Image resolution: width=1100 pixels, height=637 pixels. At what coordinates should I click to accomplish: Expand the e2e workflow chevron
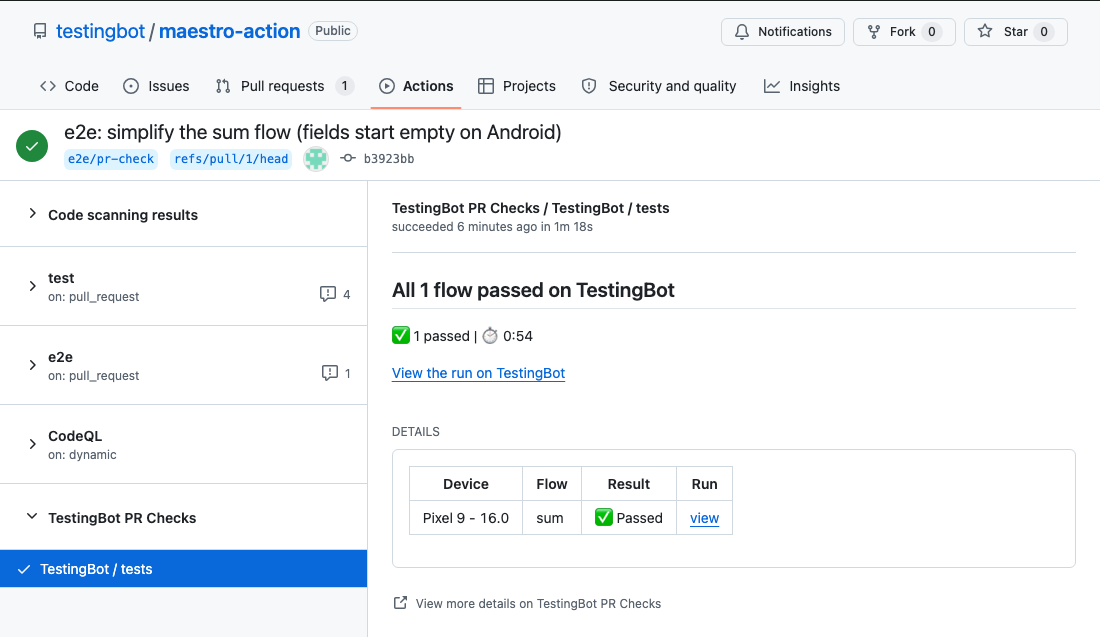pyautogui.click(x=32, y=366)
